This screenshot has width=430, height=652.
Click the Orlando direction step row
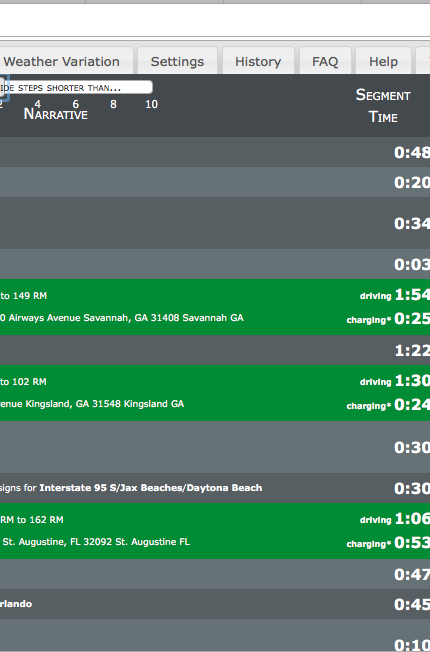[215, 604]
